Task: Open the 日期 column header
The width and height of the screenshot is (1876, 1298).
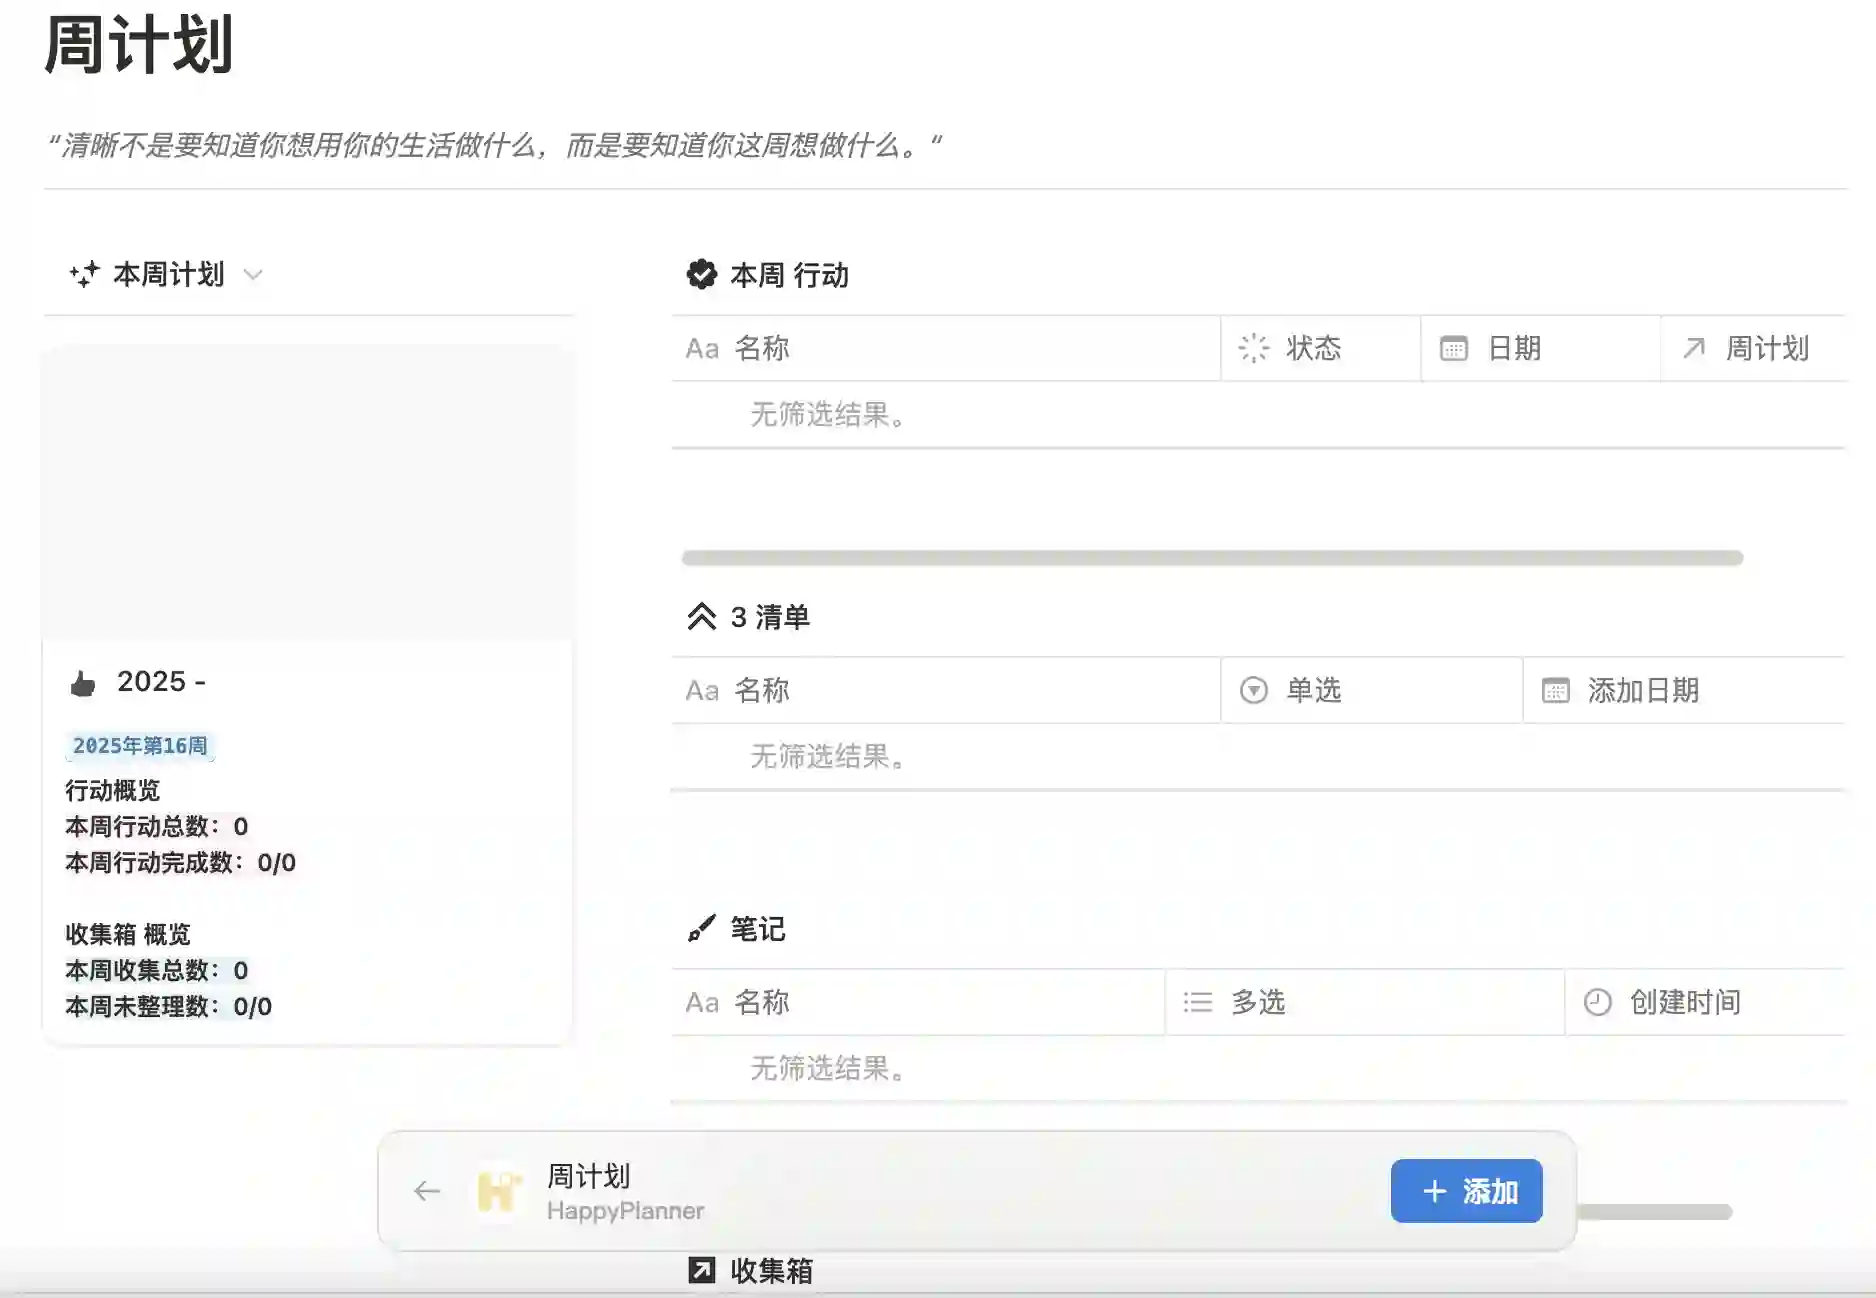Action: 1540,348
